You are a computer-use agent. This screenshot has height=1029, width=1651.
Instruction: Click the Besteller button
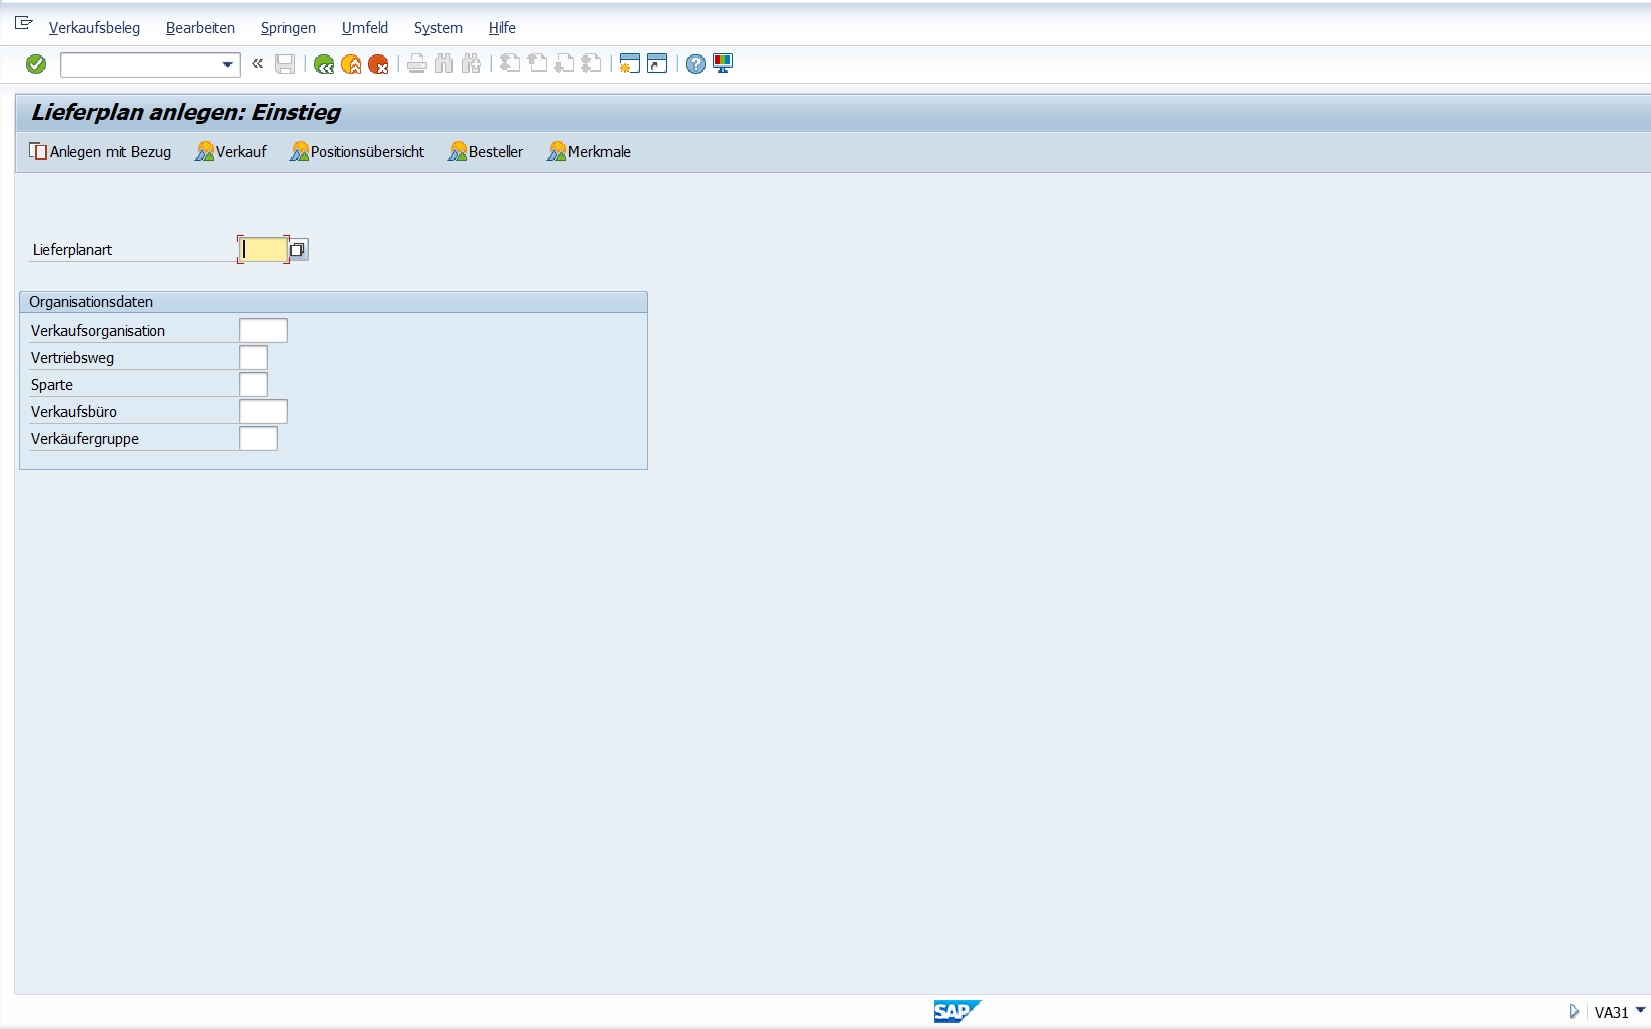(486, 152)
